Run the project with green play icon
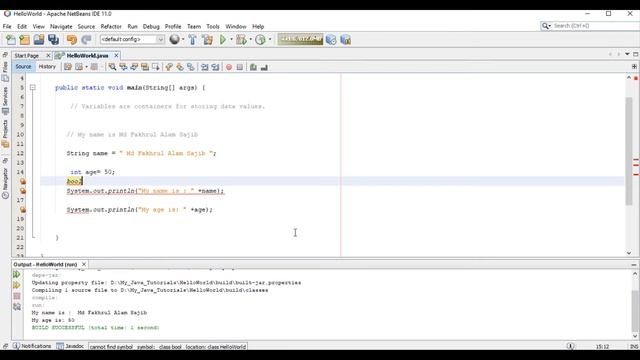Screen dimensions: 640x360 (x=223, y=40)
